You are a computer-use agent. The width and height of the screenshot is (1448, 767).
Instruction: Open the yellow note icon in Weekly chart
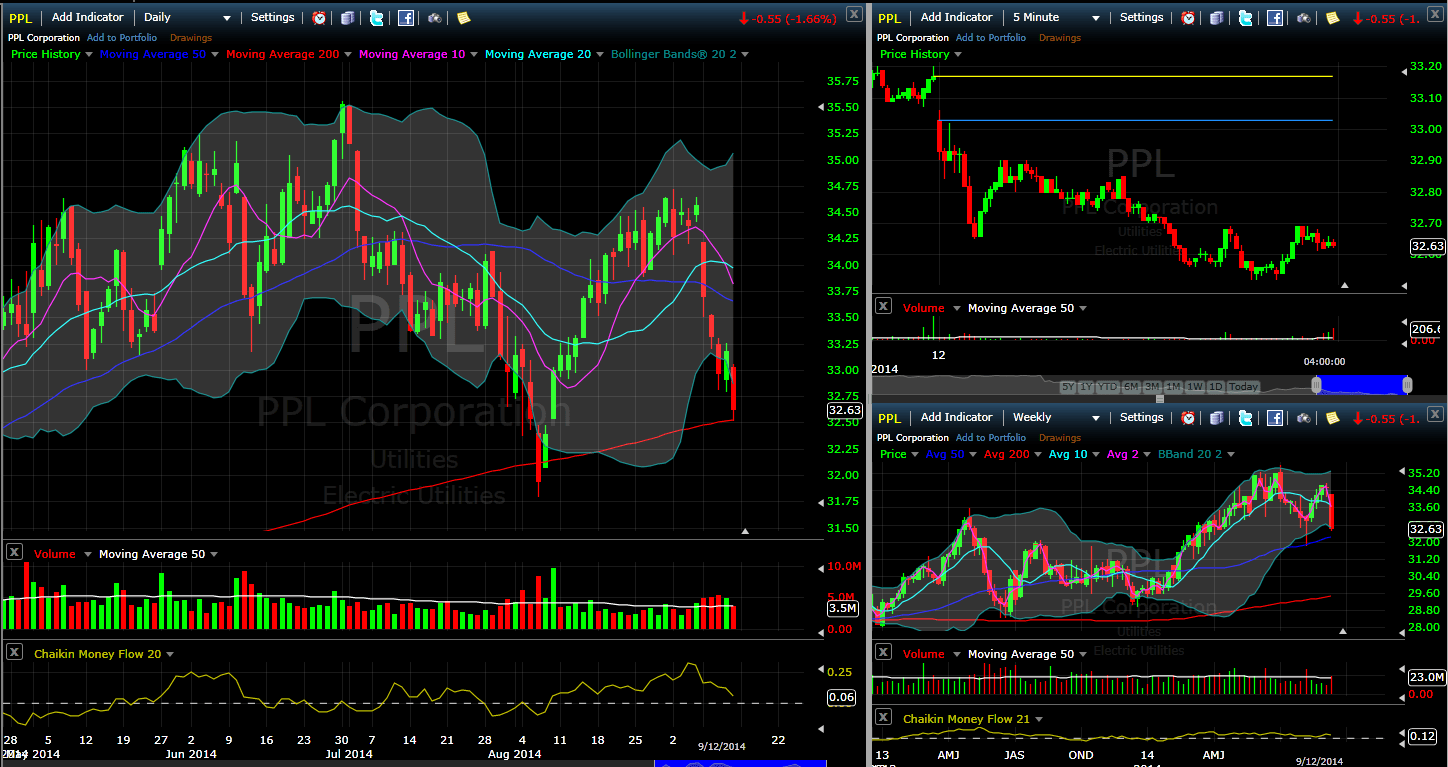point(1332,417)
